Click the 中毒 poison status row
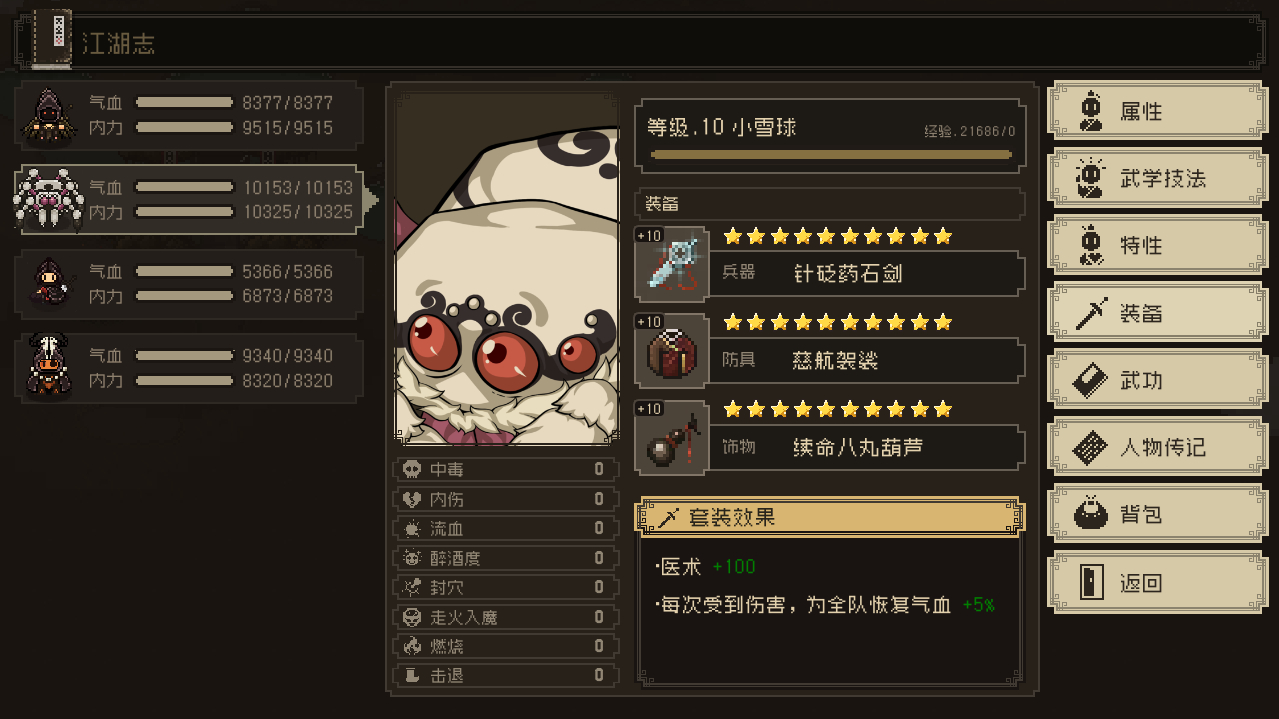This screenshot has width=1279, height=719. [506, 469]
